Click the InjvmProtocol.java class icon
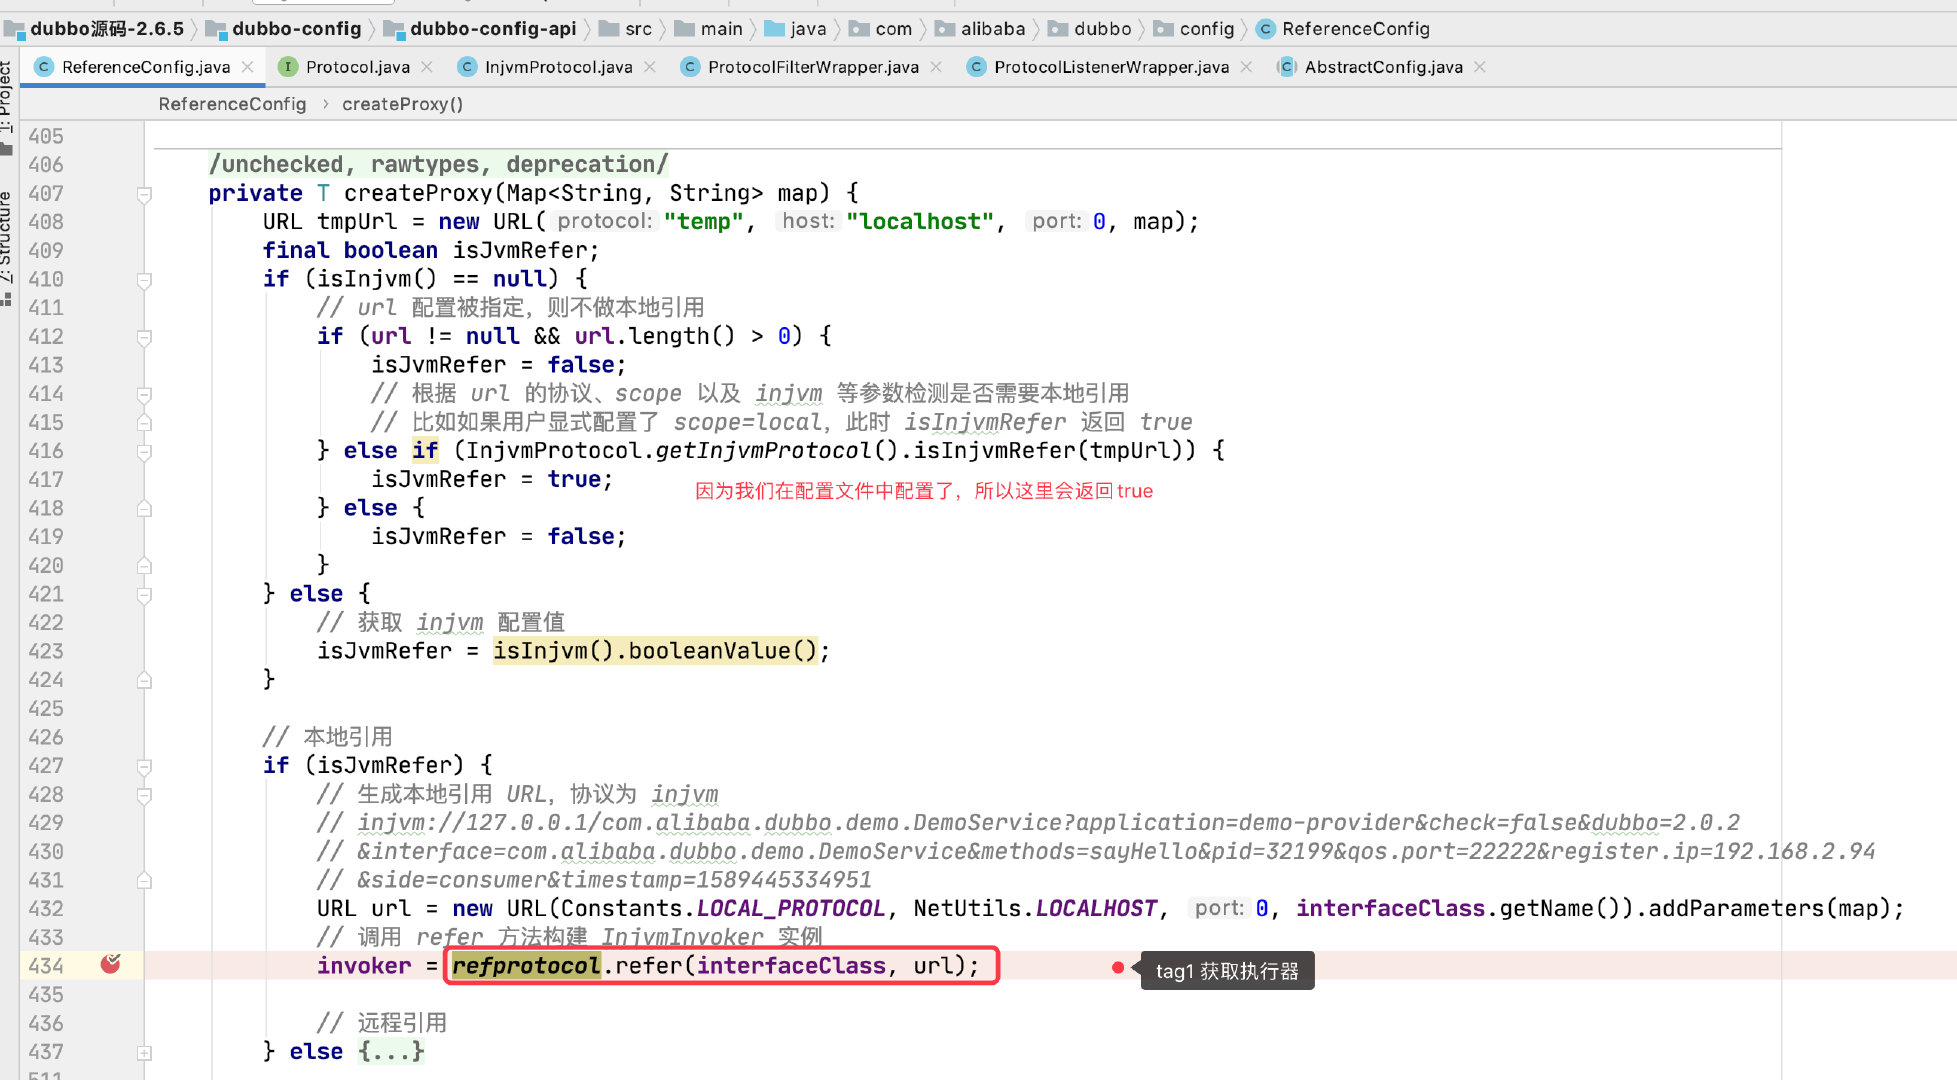1957x1080 pixels. 466,67
